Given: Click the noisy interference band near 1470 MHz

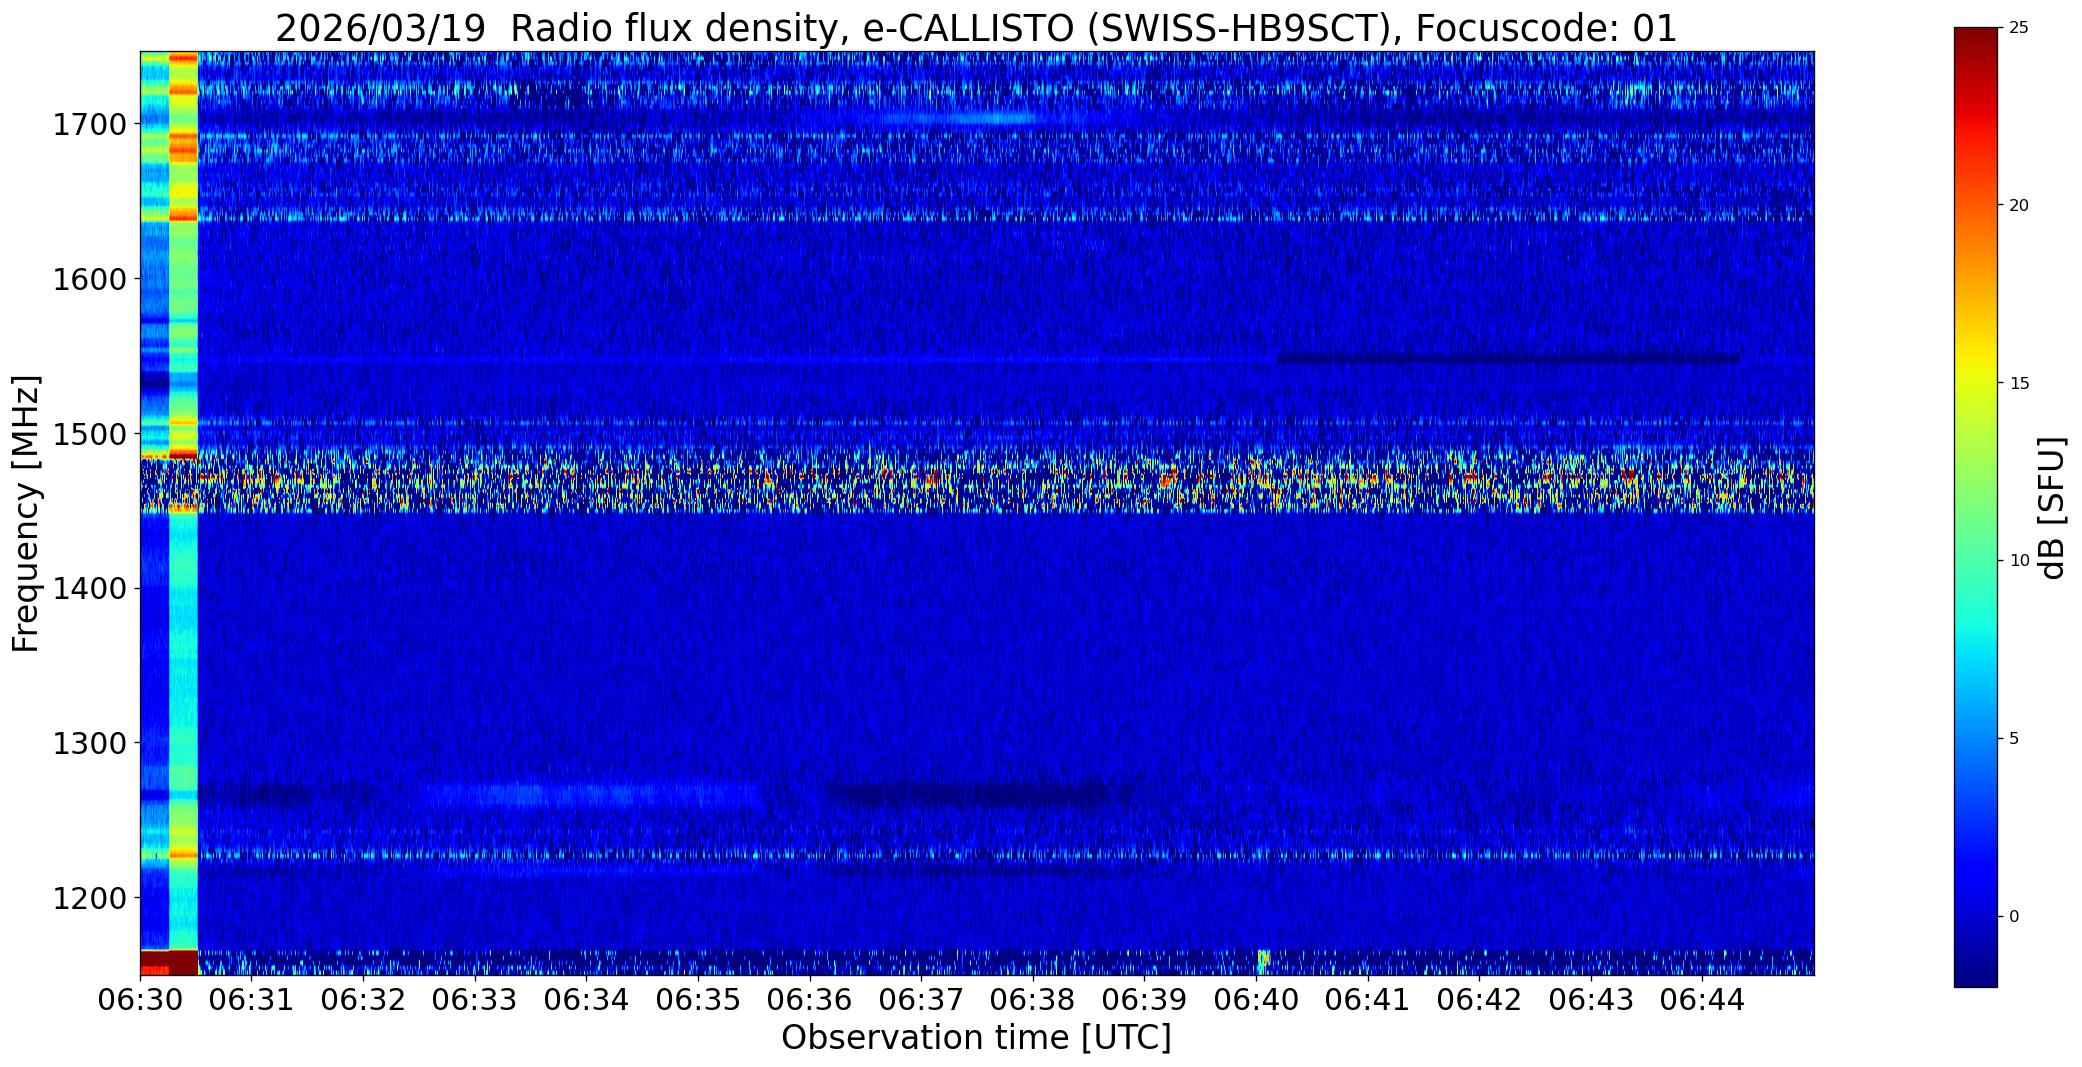Looking at the screenshot, I should (x=977, y=481).
